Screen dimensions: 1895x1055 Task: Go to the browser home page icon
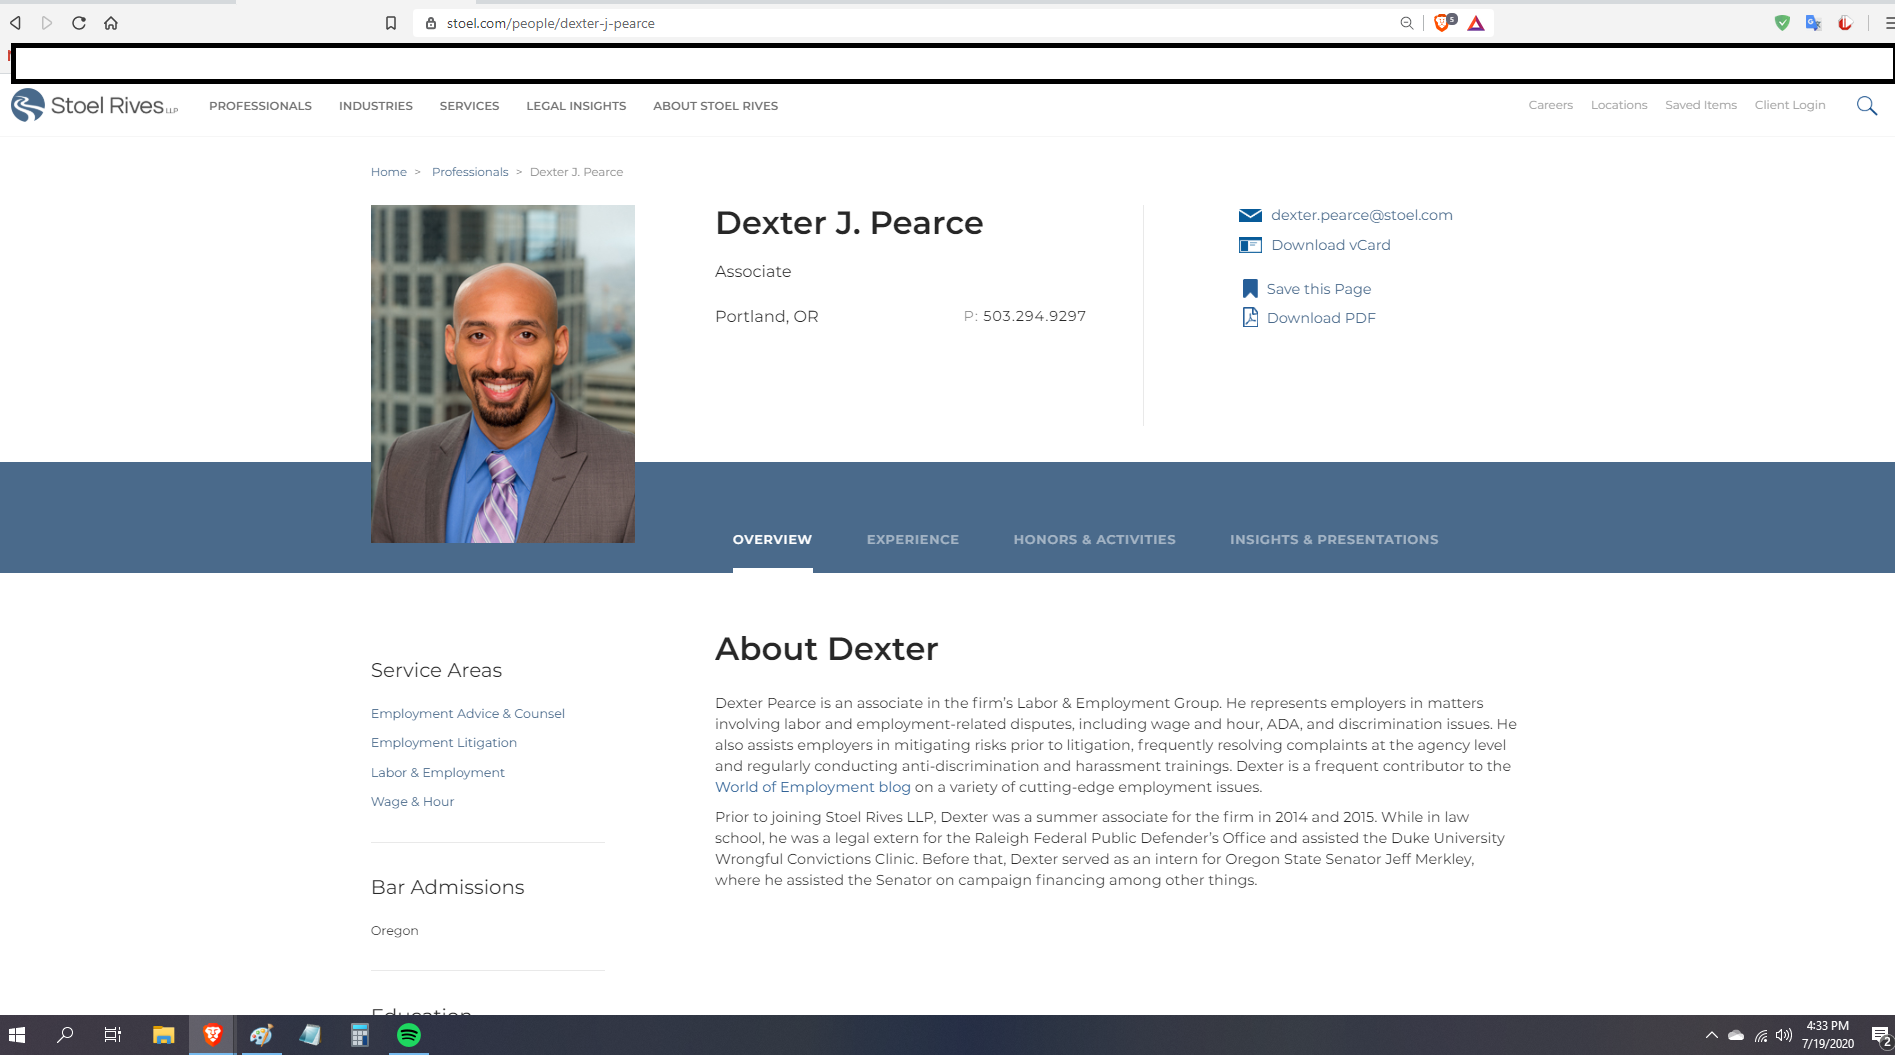pos(111,23)
